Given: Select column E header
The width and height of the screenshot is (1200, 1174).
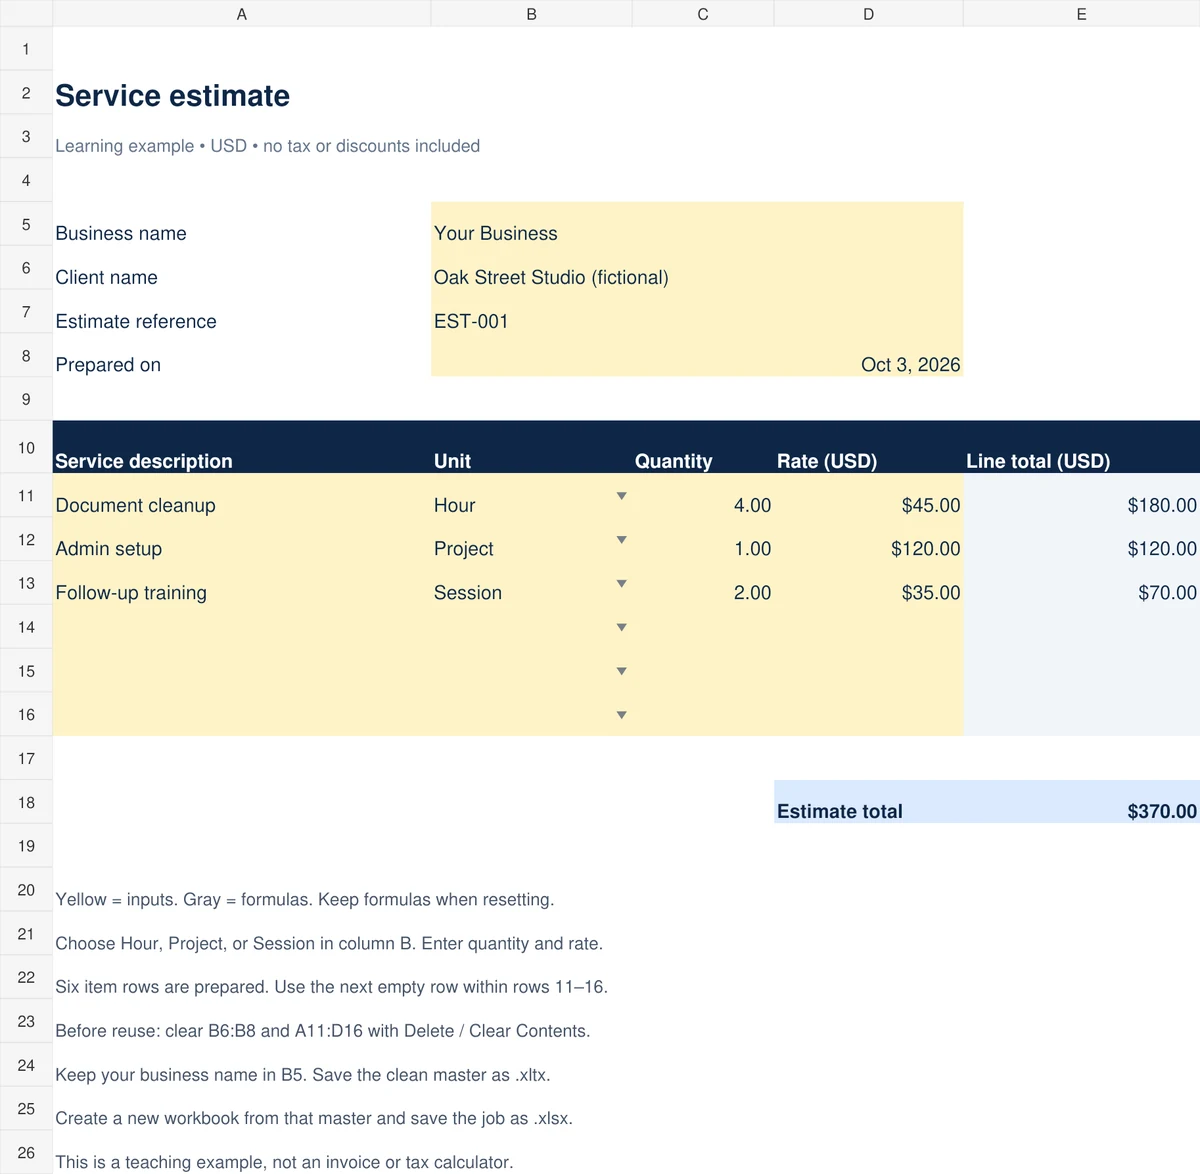Looking at the screenshot, I should pos(1082,14).
